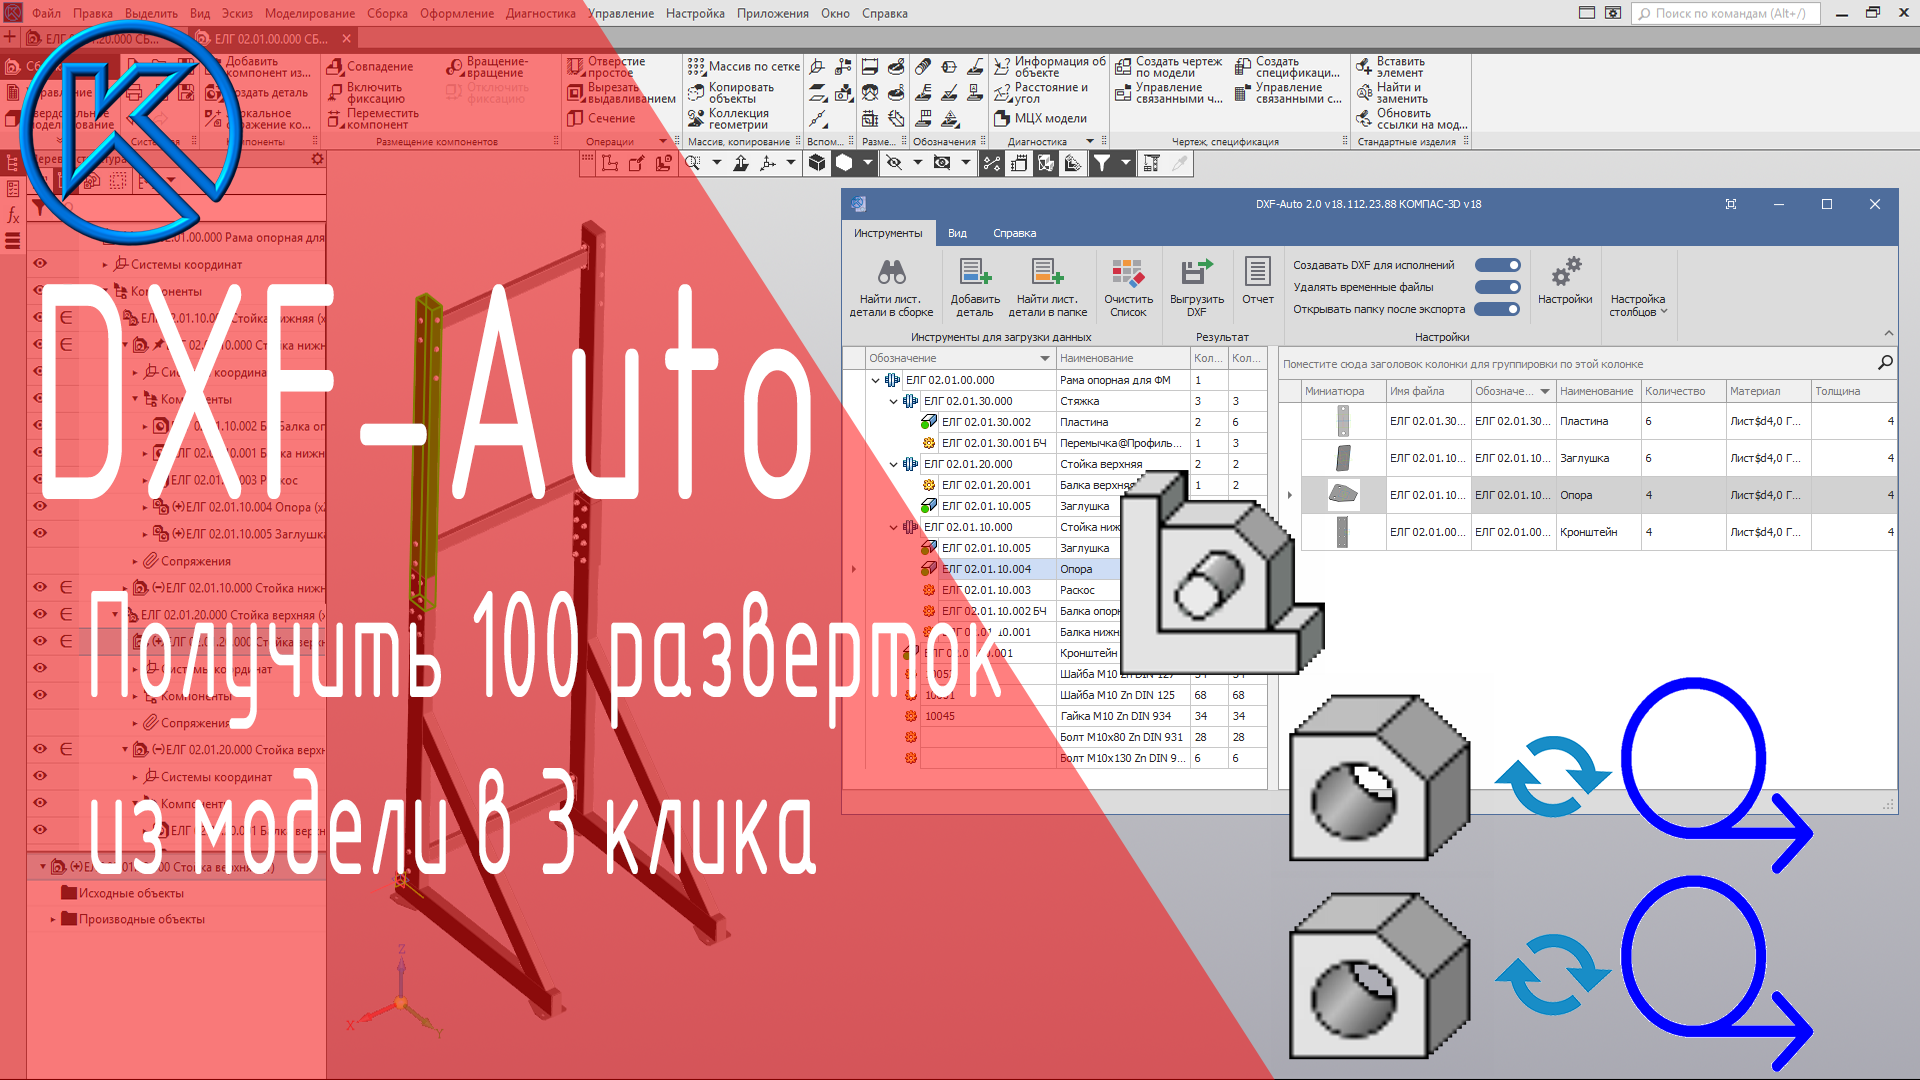
Task: Click the funnel filter icon in the view toolbar
Action: click(x=1101, y=163)
